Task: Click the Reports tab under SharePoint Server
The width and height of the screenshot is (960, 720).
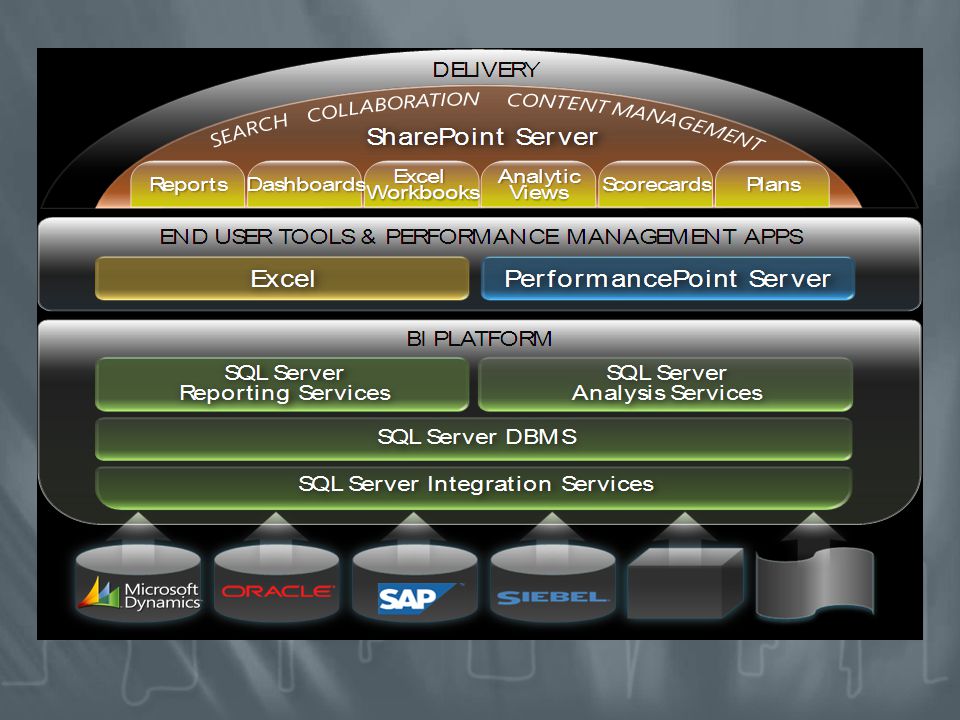Action: click(188, 184)
